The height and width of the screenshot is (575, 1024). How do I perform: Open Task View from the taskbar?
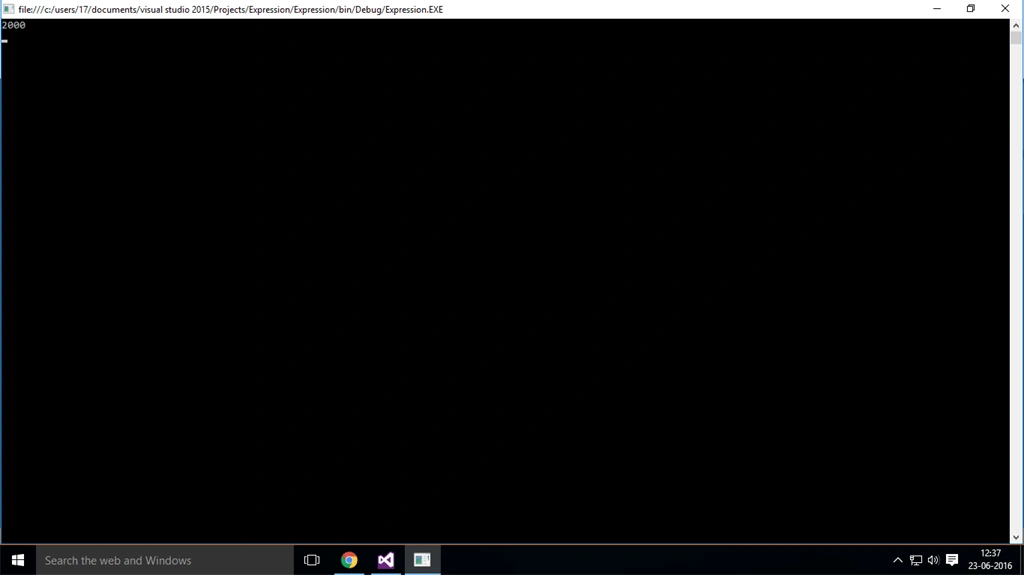(312, 560)
